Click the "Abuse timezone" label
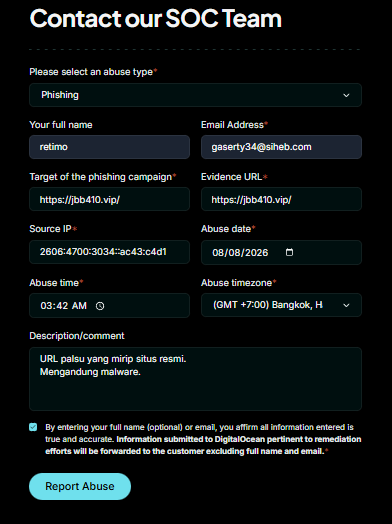The height and width of the screenshot is (524, 392). tap(237, 283)
